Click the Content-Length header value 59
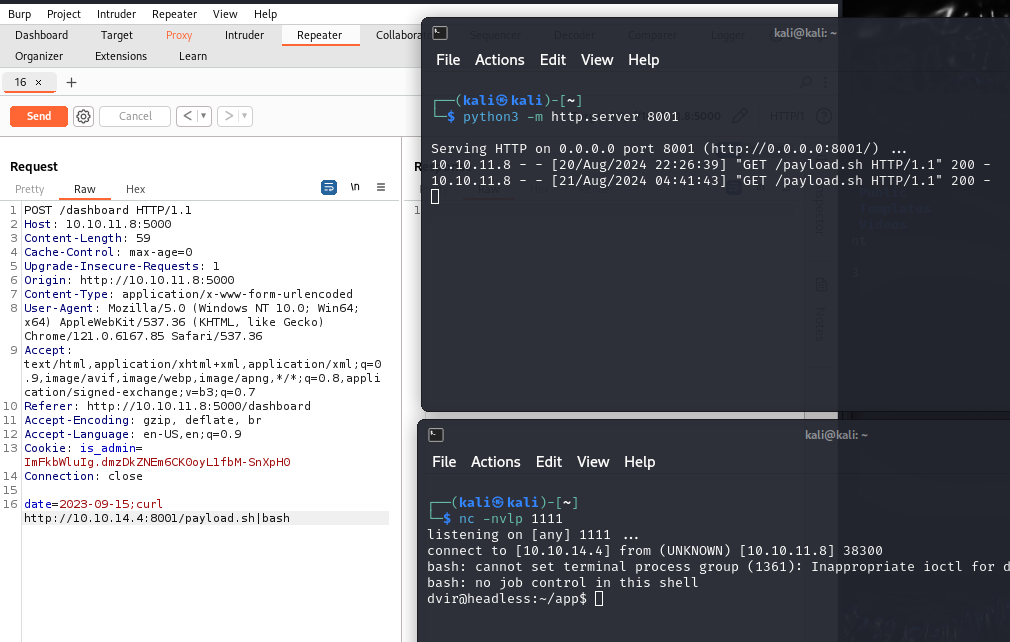 (143, 238)
